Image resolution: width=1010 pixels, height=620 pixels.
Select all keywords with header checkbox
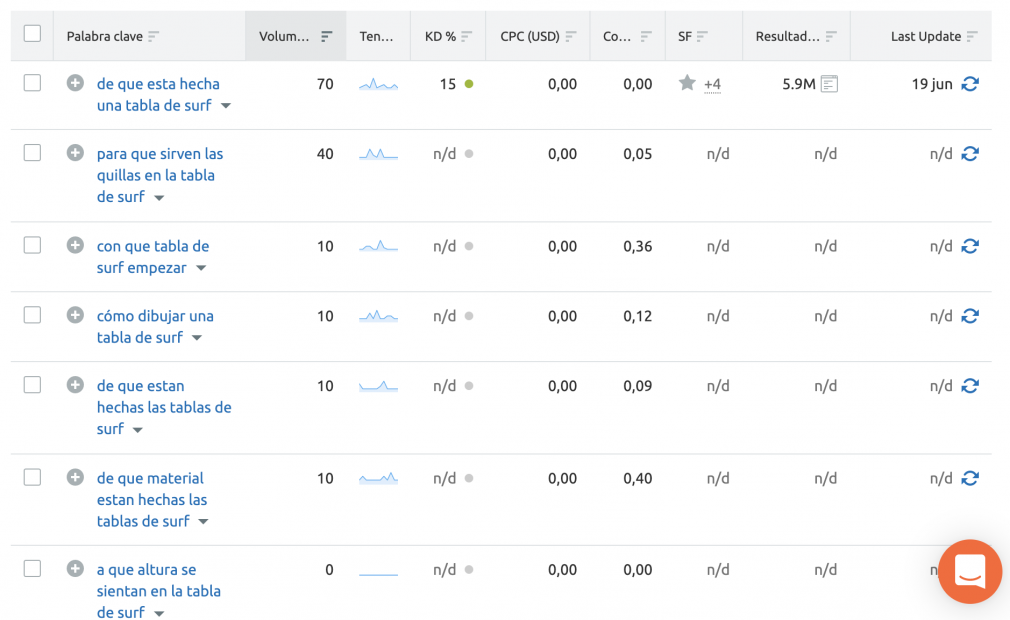[x=32, y=33]
